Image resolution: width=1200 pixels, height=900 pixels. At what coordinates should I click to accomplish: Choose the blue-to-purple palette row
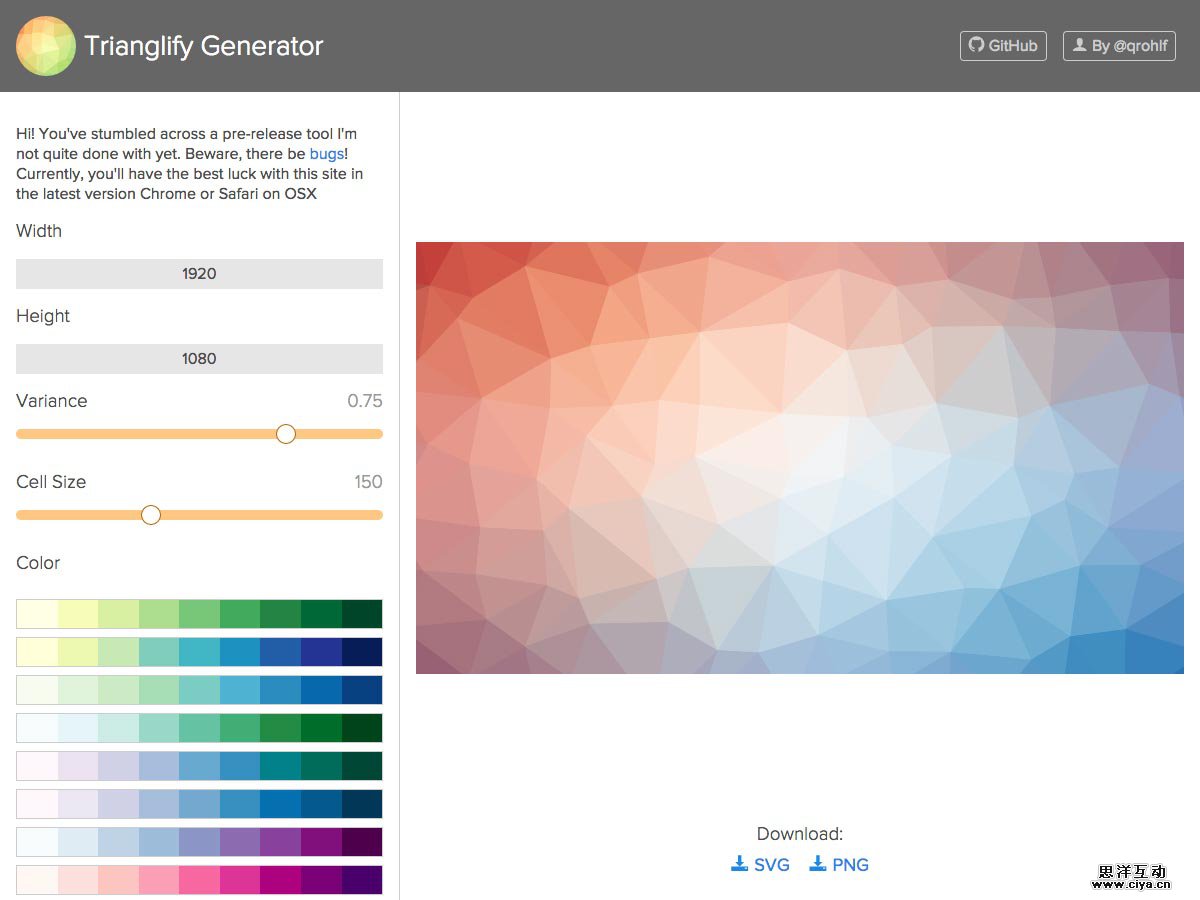coord(199,842)
